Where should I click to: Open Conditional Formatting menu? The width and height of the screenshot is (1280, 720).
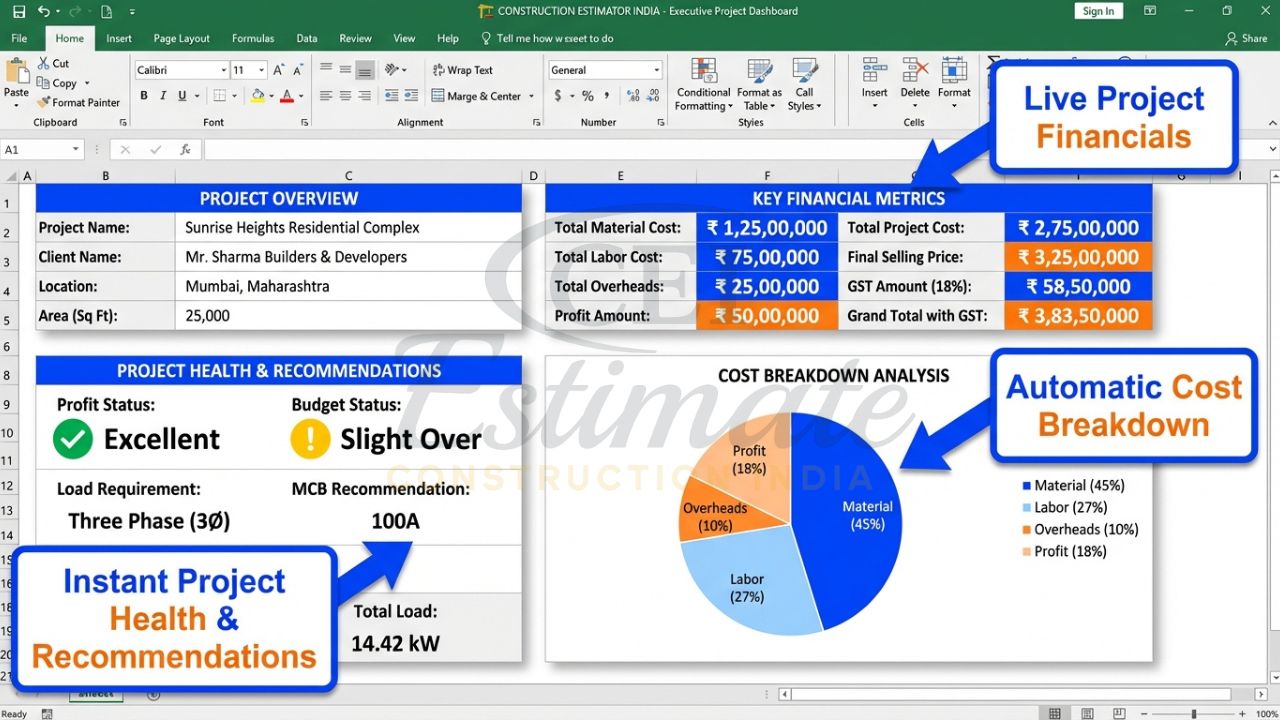[x=703, y=85]
